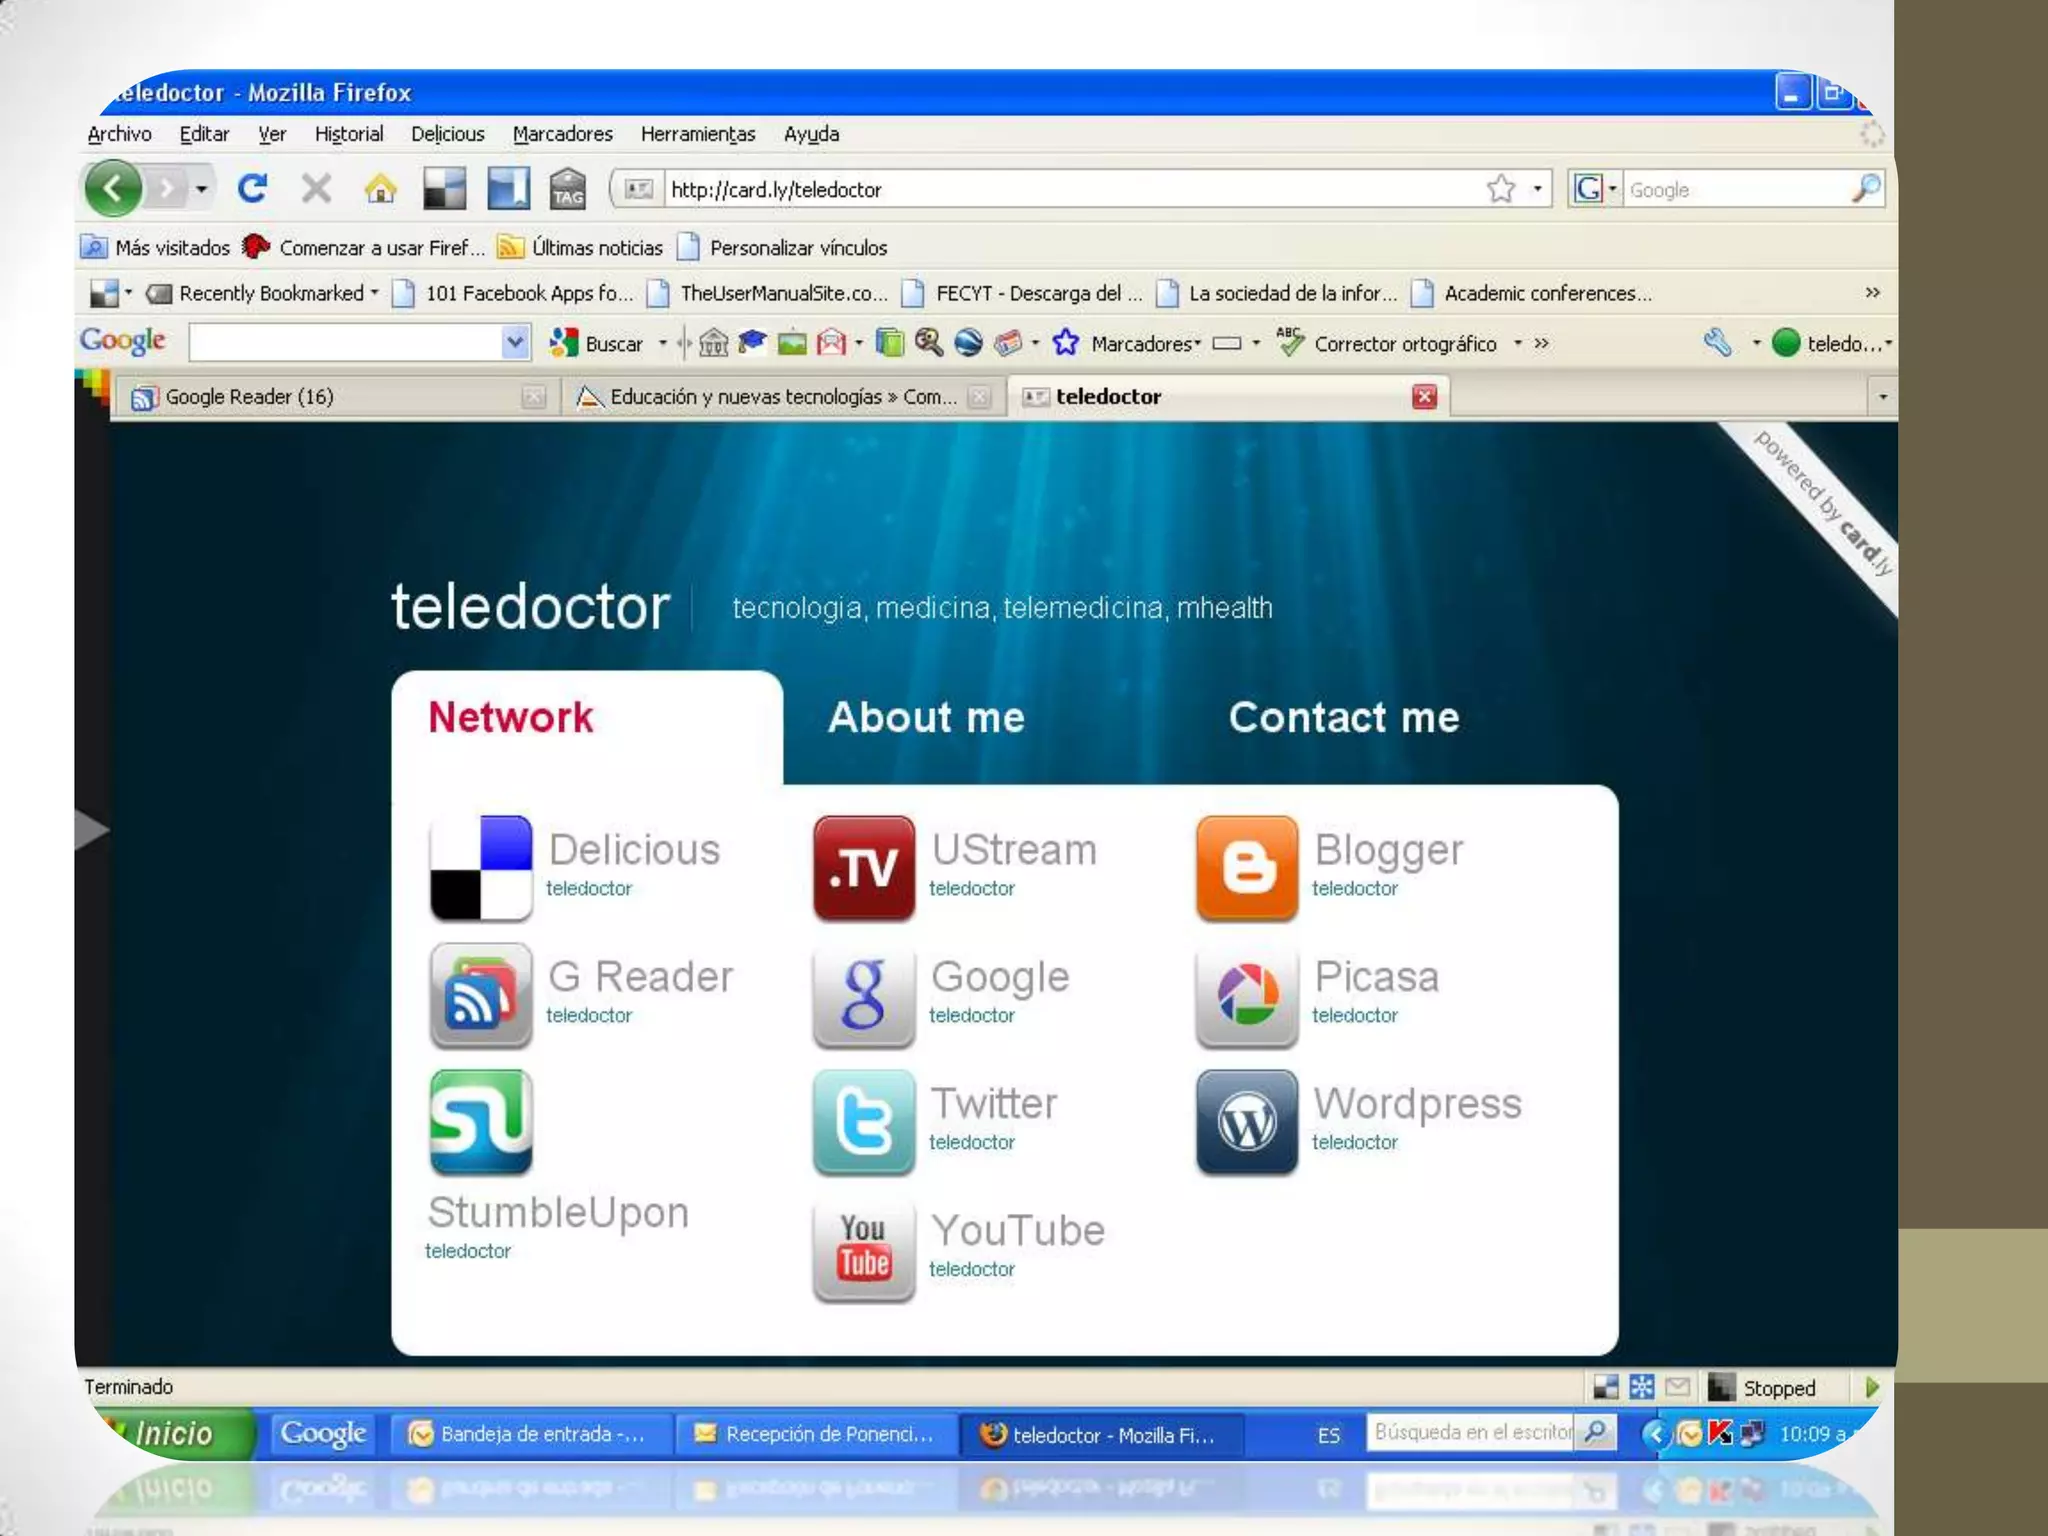Open the Delicious network icon
The height and width of the screenshot is (1536, 2048).
point(481,867)
